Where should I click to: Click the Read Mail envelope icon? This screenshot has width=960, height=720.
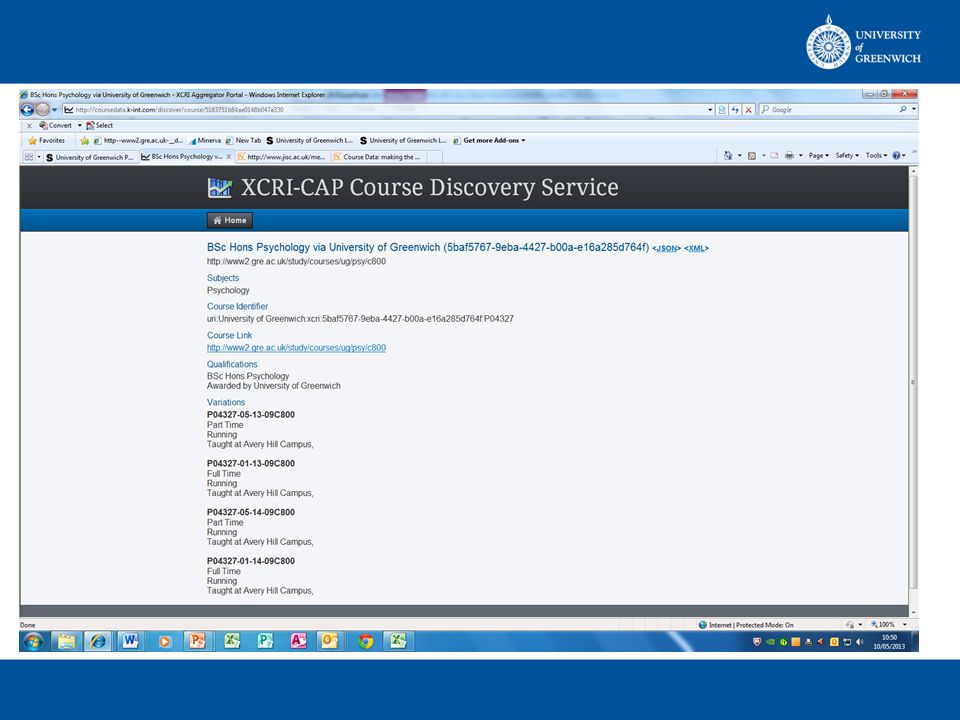(774, 156)
